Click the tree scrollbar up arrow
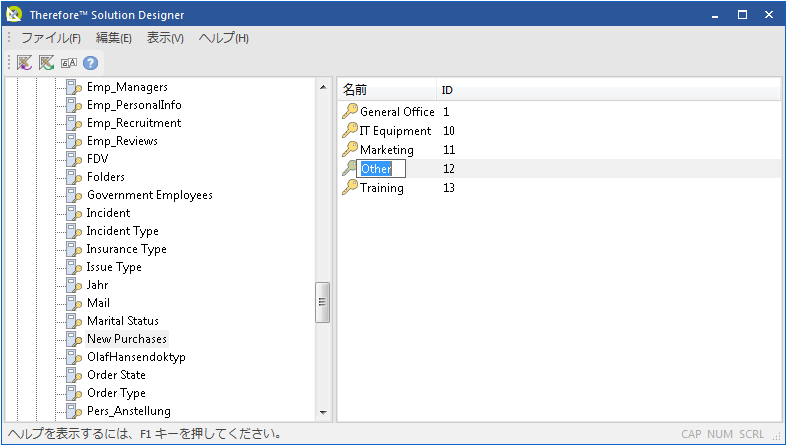This screenshot has height=446, width=786. pos(323,87)
